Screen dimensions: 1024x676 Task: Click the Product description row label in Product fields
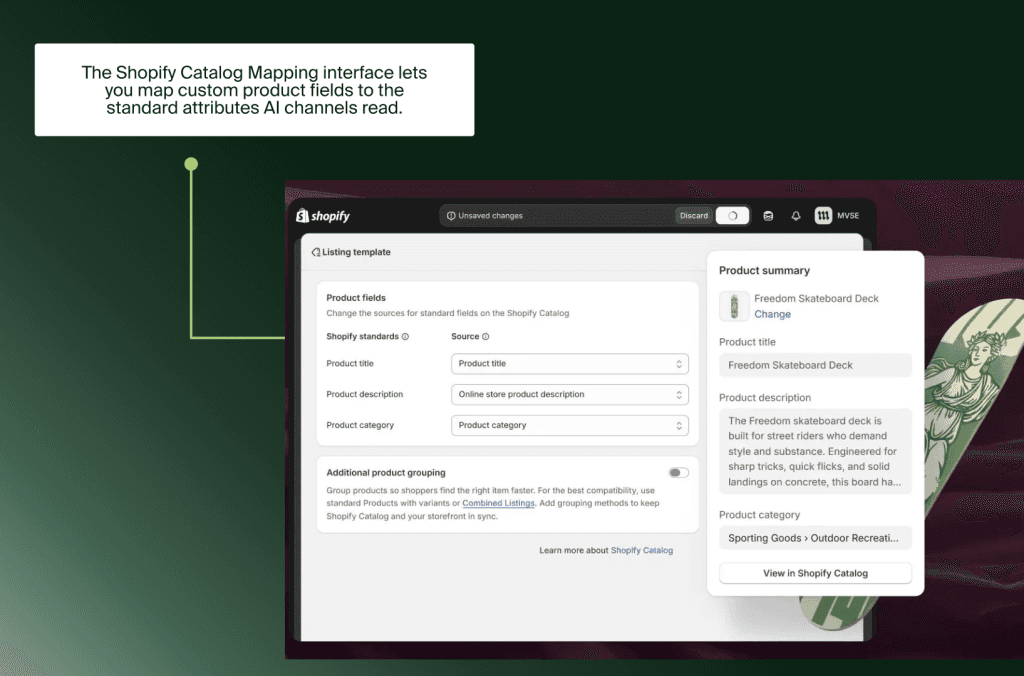[364, 394]
